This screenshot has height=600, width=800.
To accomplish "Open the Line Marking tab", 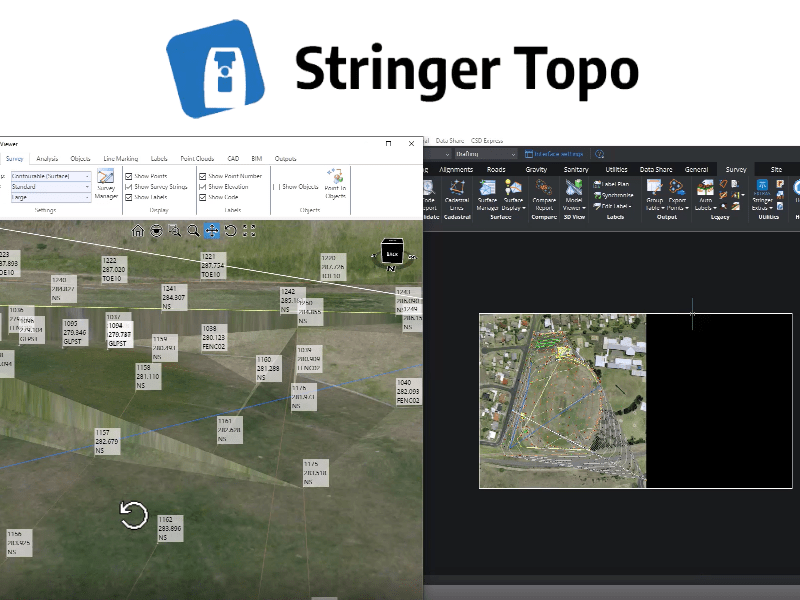I will click(x=120, y=159).
